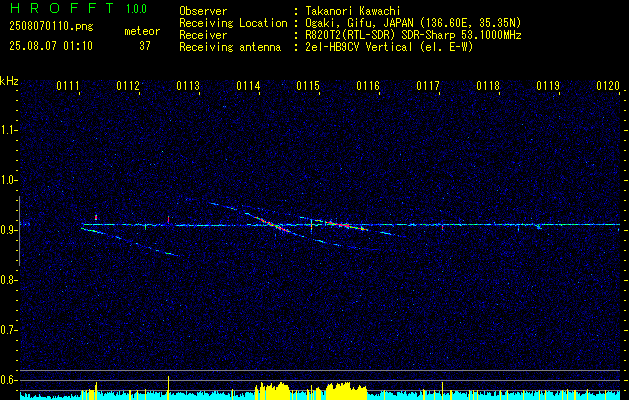Click the 0113 time marker
This screenshot has width=629, height=400.
point(188,86)
